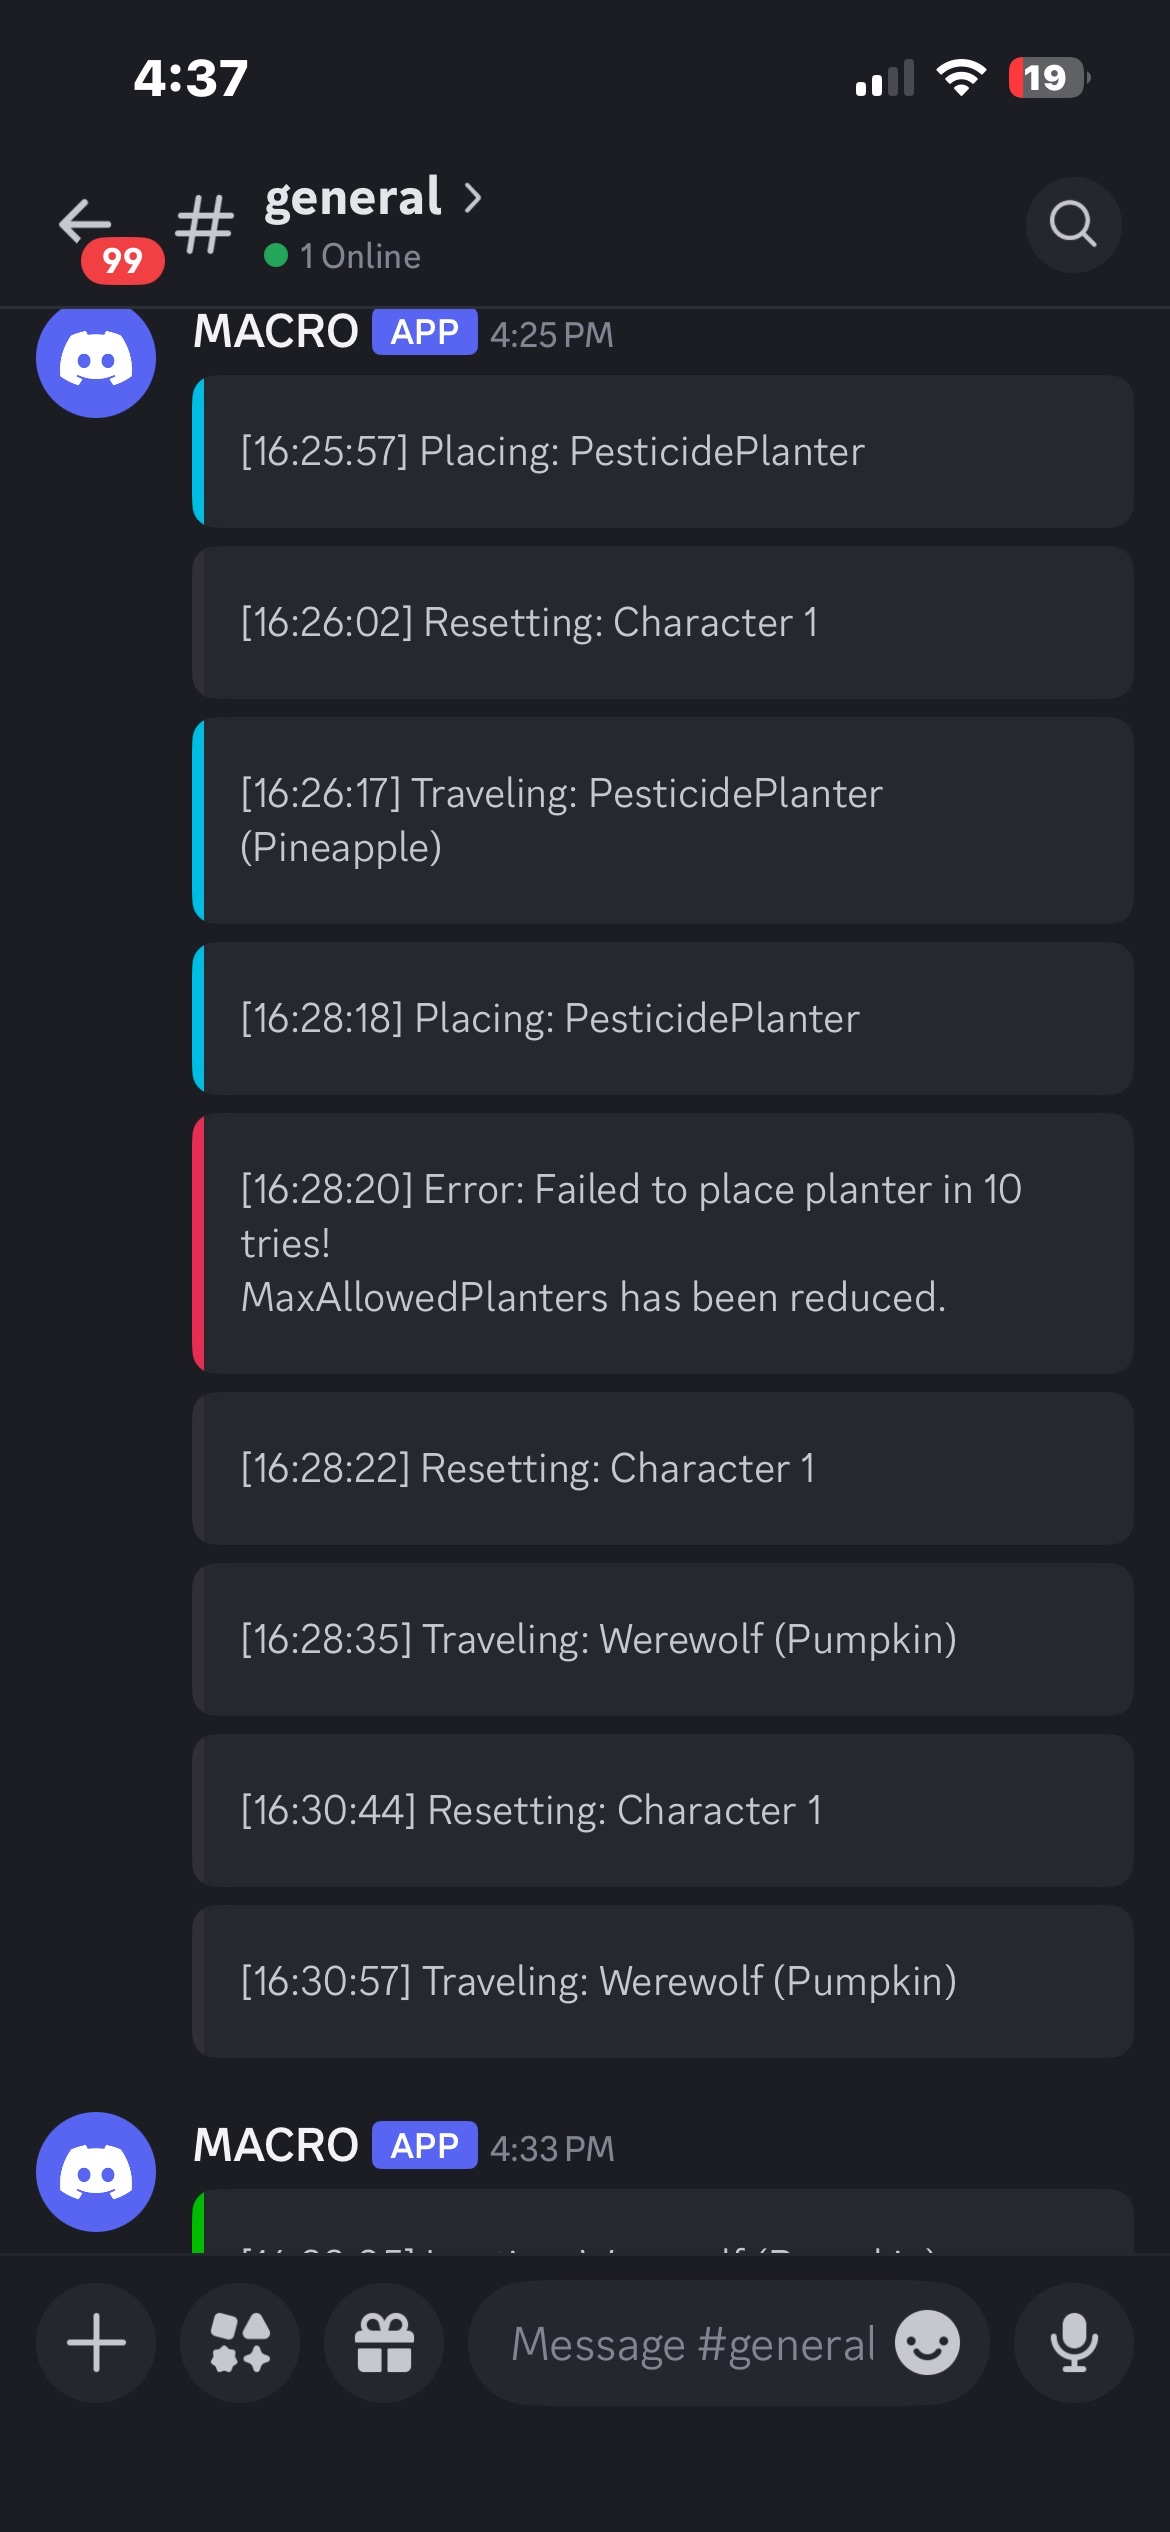The image size is (1170, 2532).
Task: Expand general channel details chevron
Action: 473,198
